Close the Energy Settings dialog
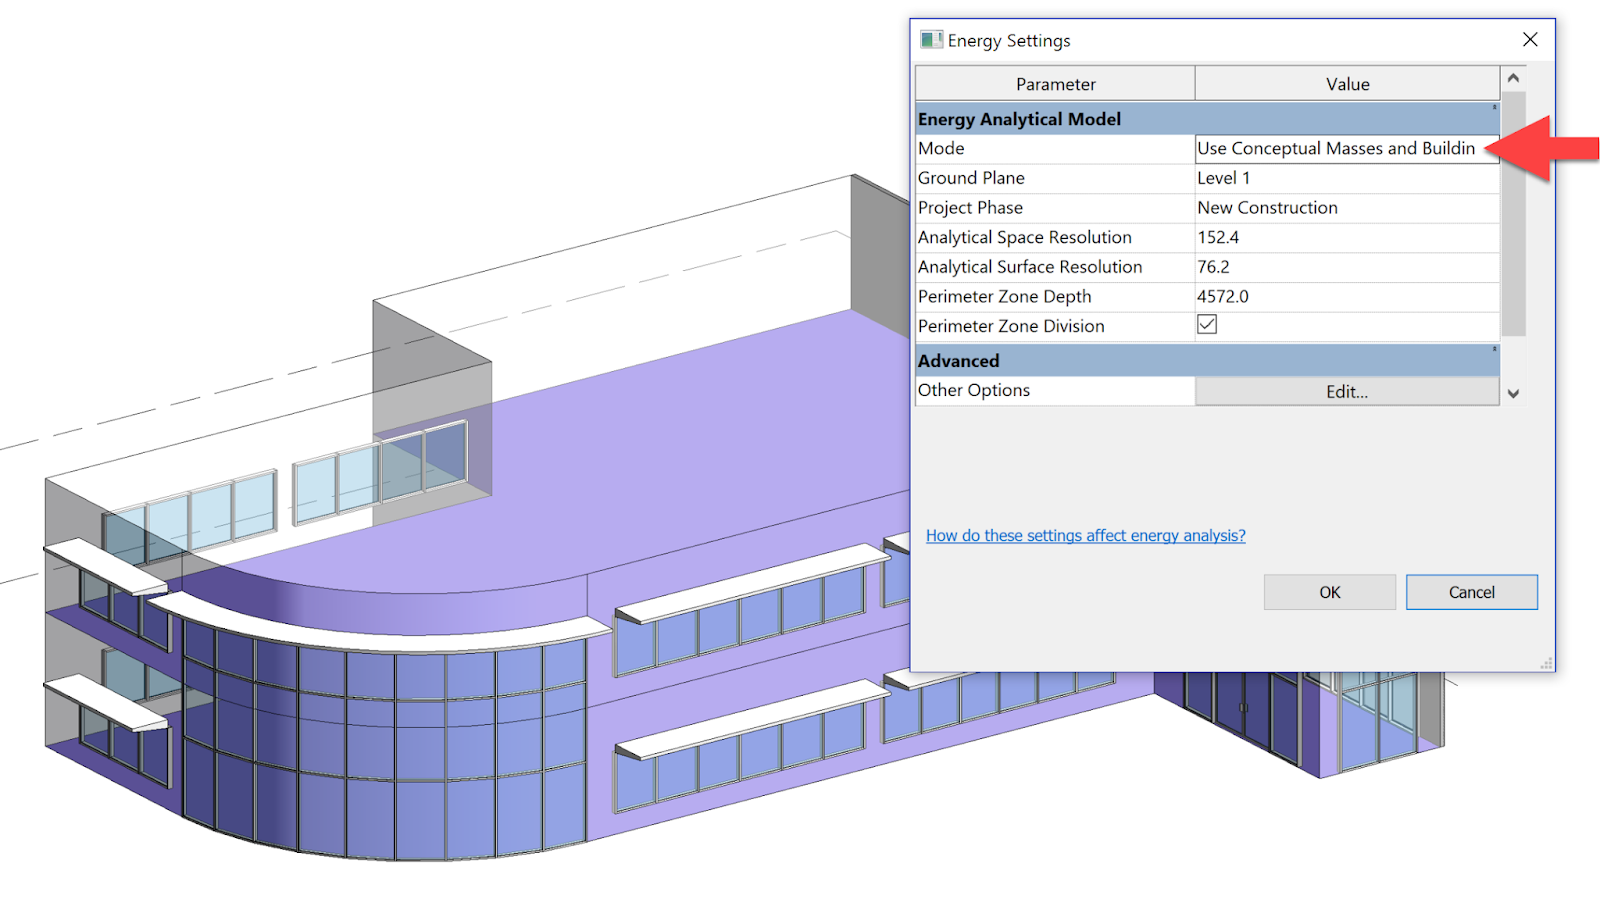 click(x=1530, y=40)
